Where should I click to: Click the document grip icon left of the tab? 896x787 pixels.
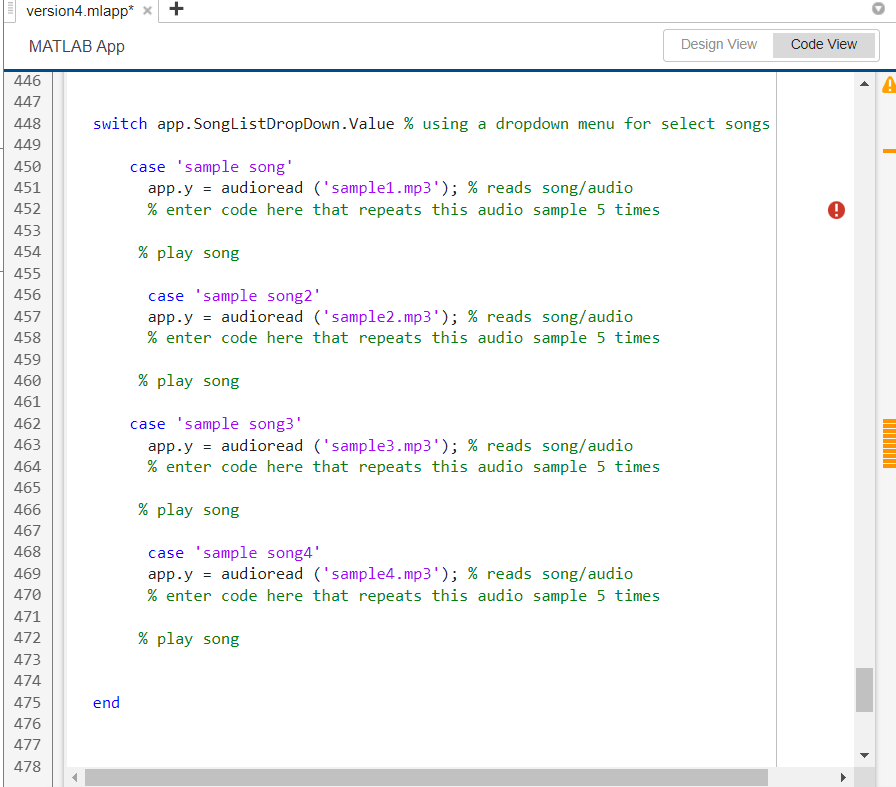click(x=10, y=10)
